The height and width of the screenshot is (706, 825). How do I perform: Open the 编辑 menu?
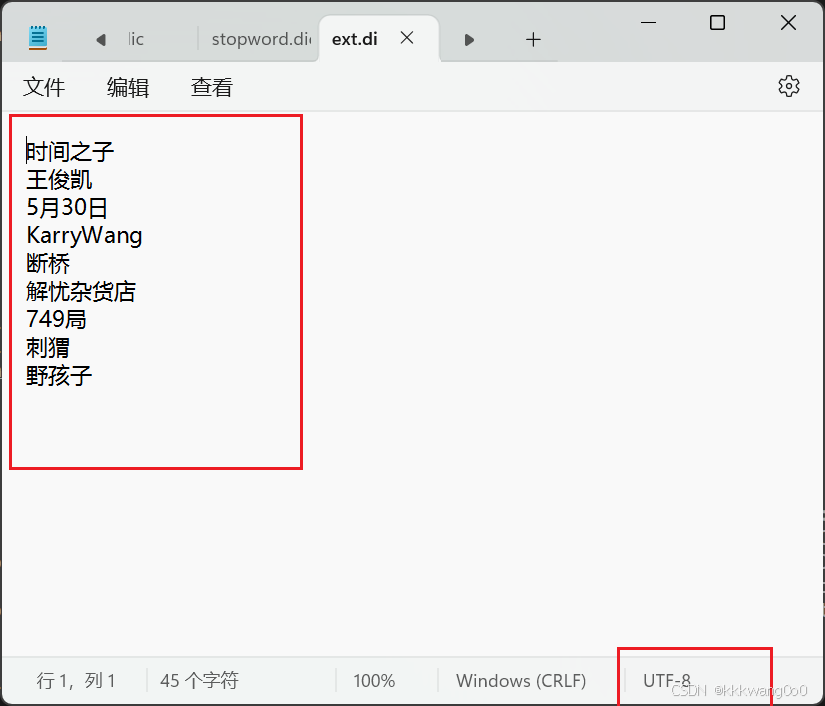[x=128, y=87]
